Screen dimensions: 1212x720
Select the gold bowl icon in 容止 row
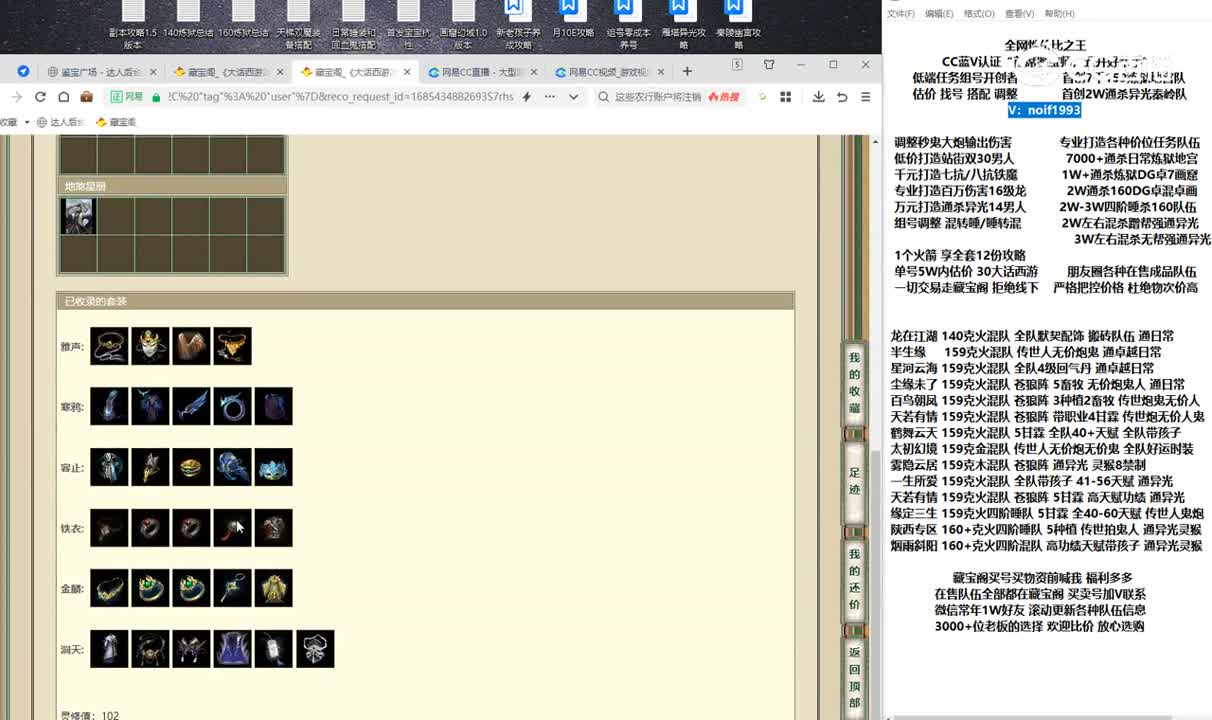click(191, 467)
